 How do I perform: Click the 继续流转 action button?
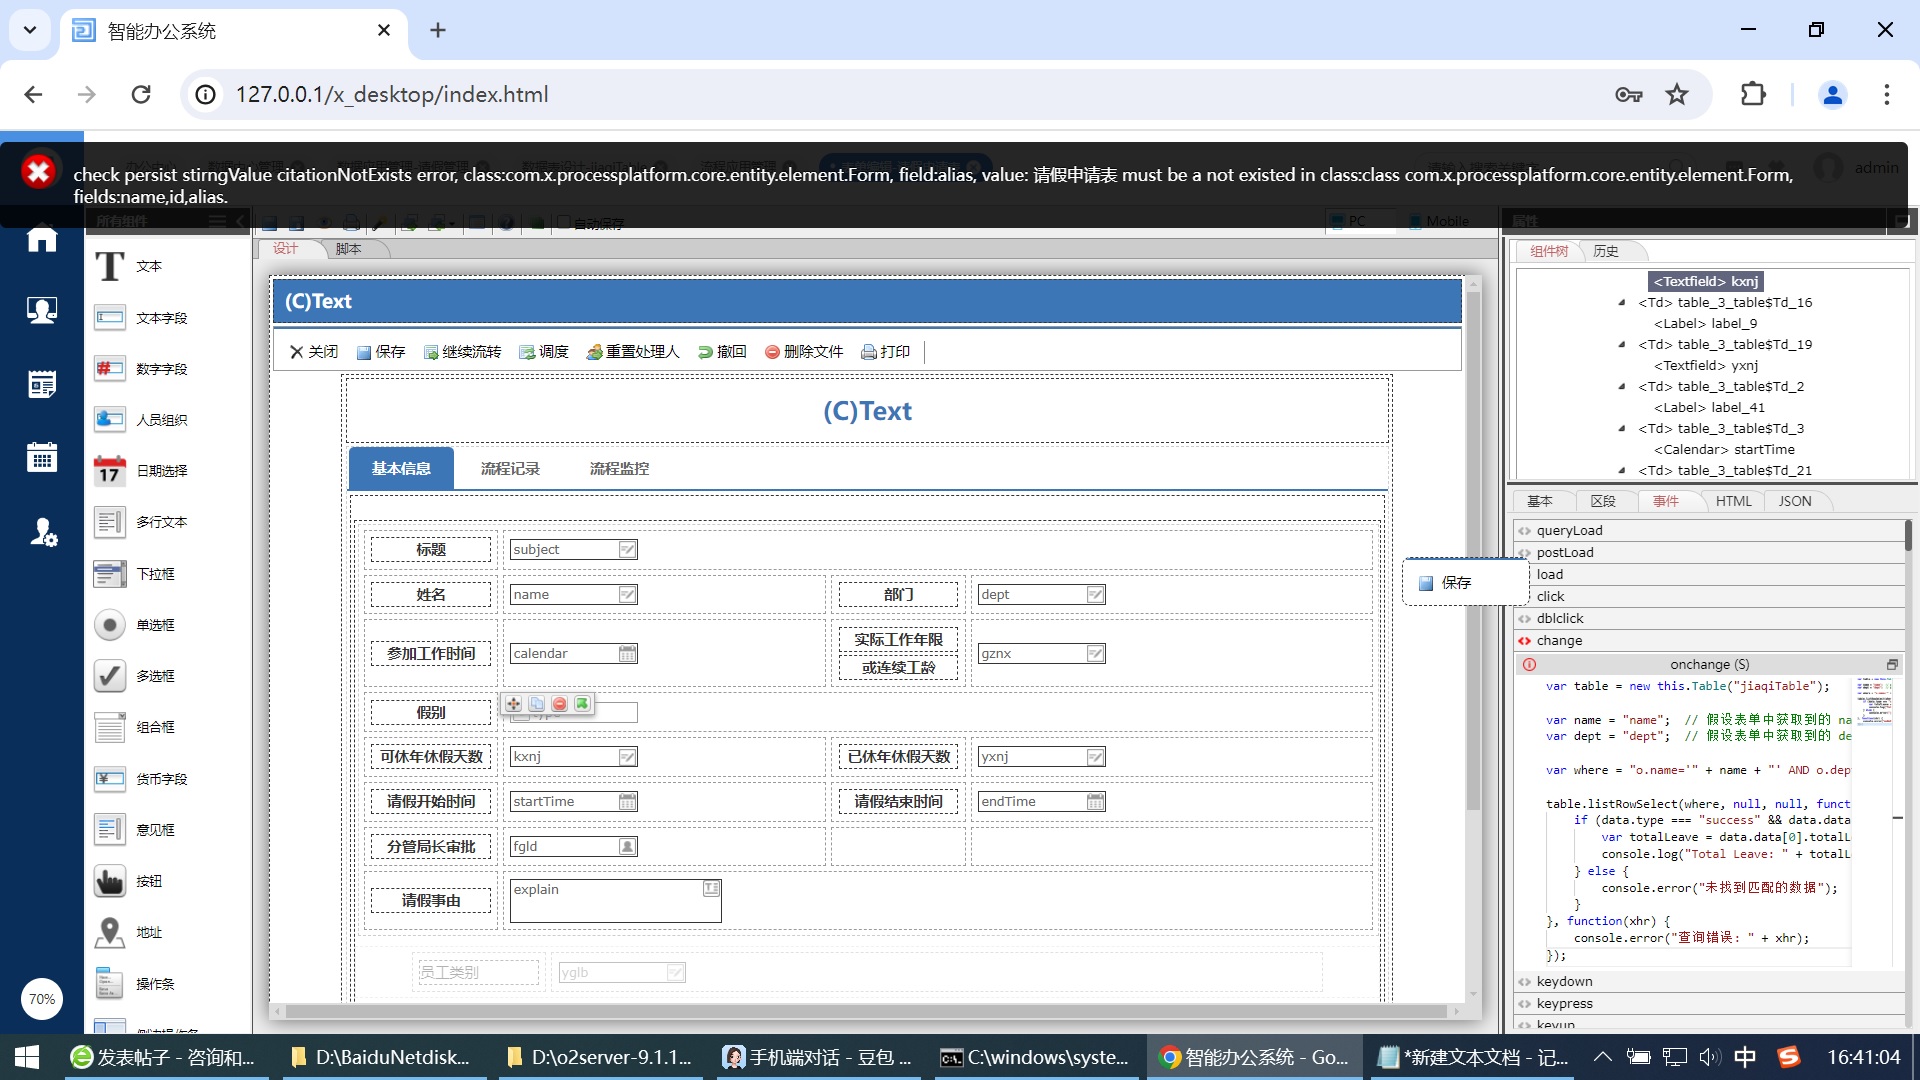click(x=462, y=352)
